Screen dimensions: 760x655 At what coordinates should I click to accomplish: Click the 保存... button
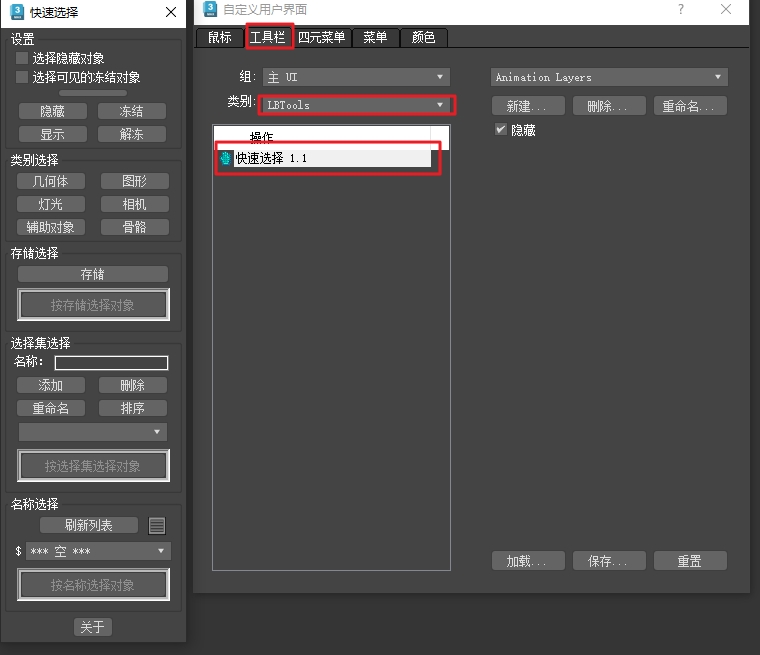(609, 561)
